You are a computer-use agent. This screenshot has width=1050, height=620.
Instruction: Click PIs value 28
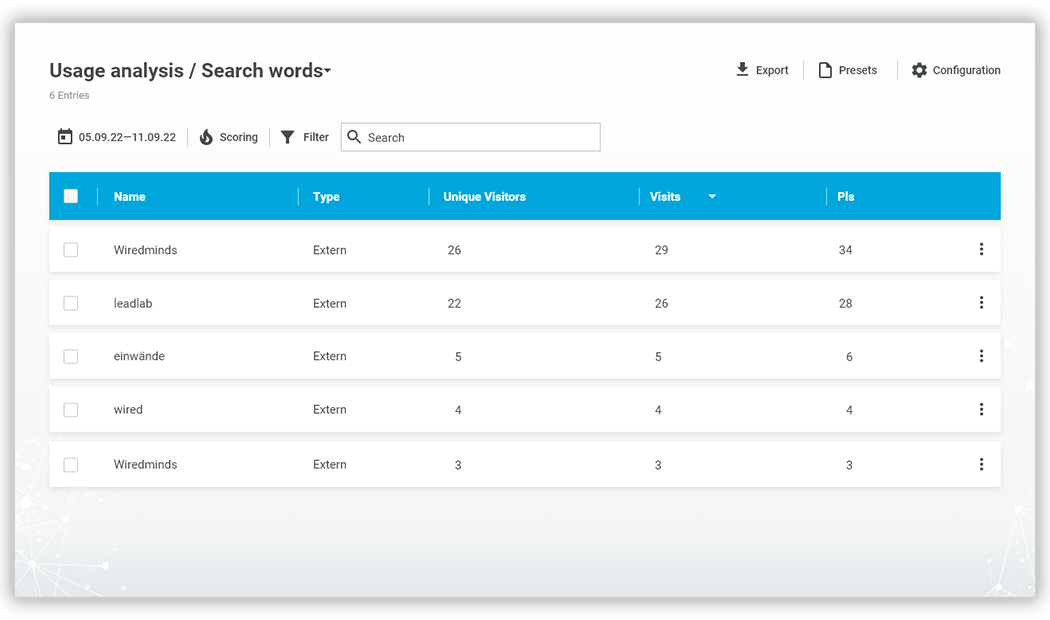tap(845, 303)
